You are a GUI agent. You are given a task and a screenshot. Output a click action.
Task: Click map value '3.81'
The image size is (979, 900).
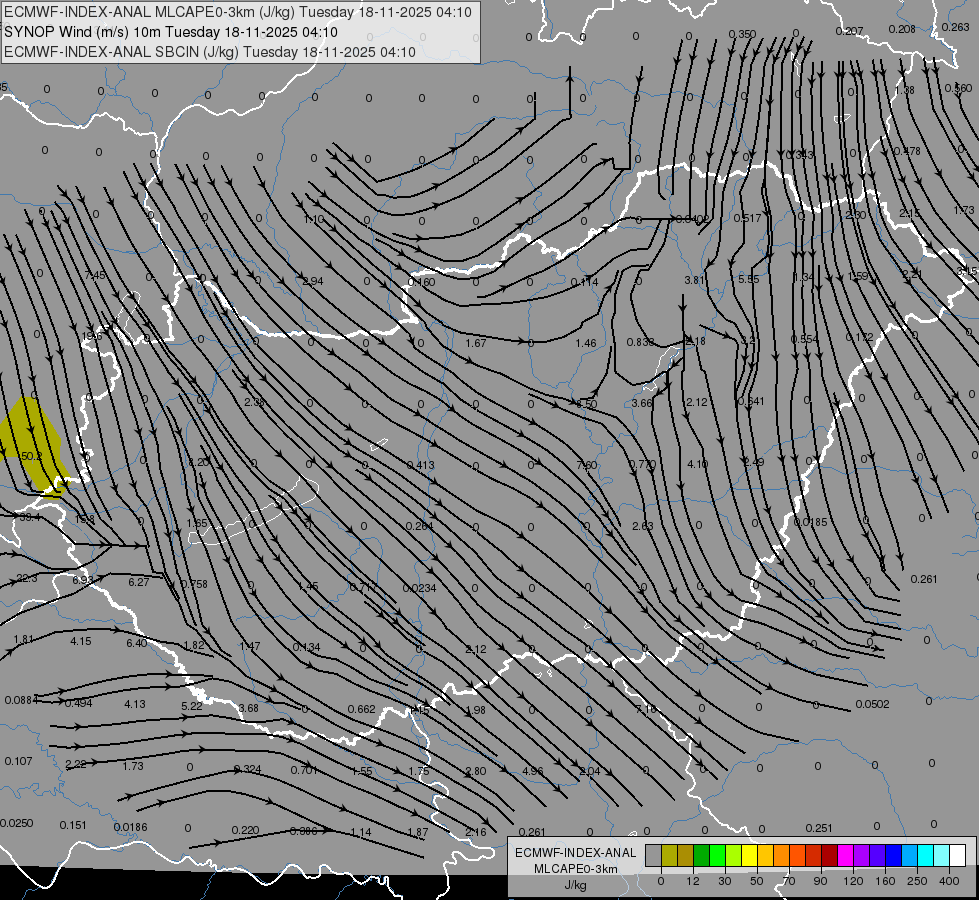[694, 280]
